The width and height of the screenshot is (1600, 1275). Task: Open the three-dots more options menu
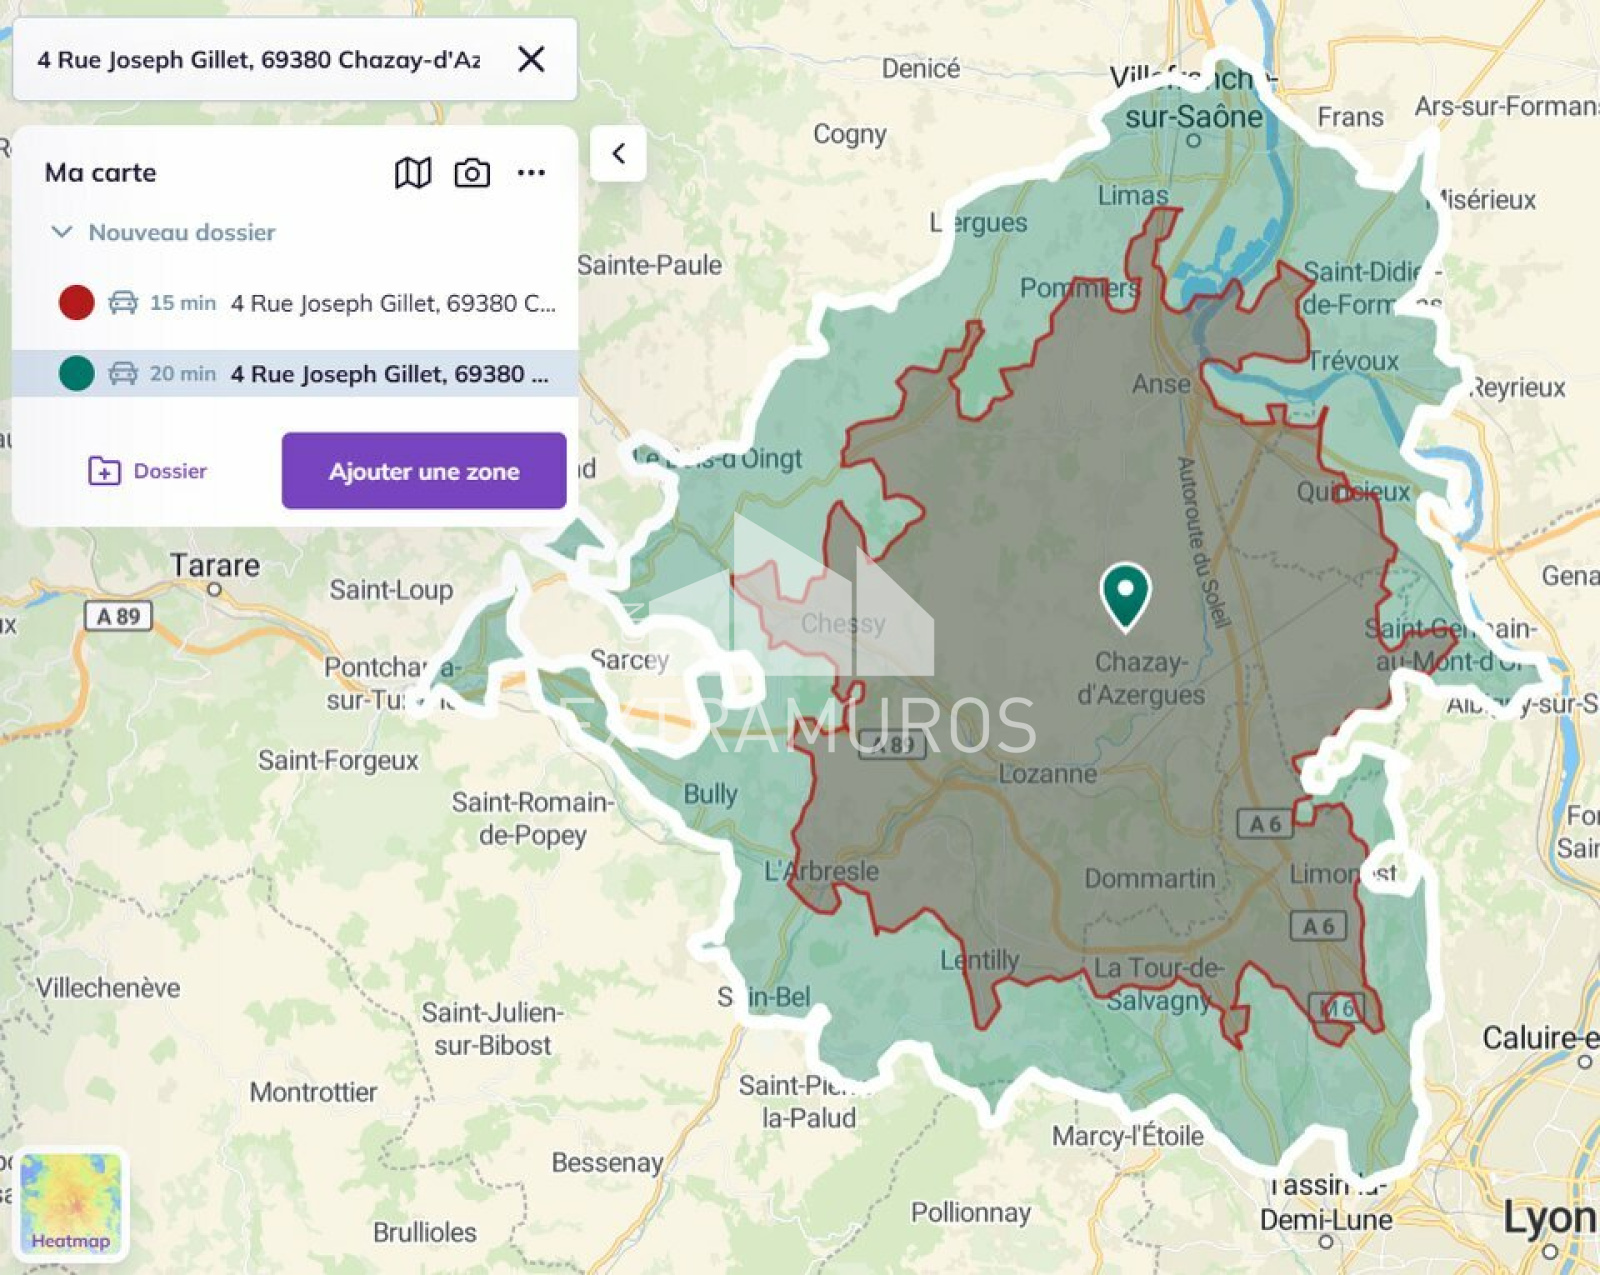click(531, 173)
